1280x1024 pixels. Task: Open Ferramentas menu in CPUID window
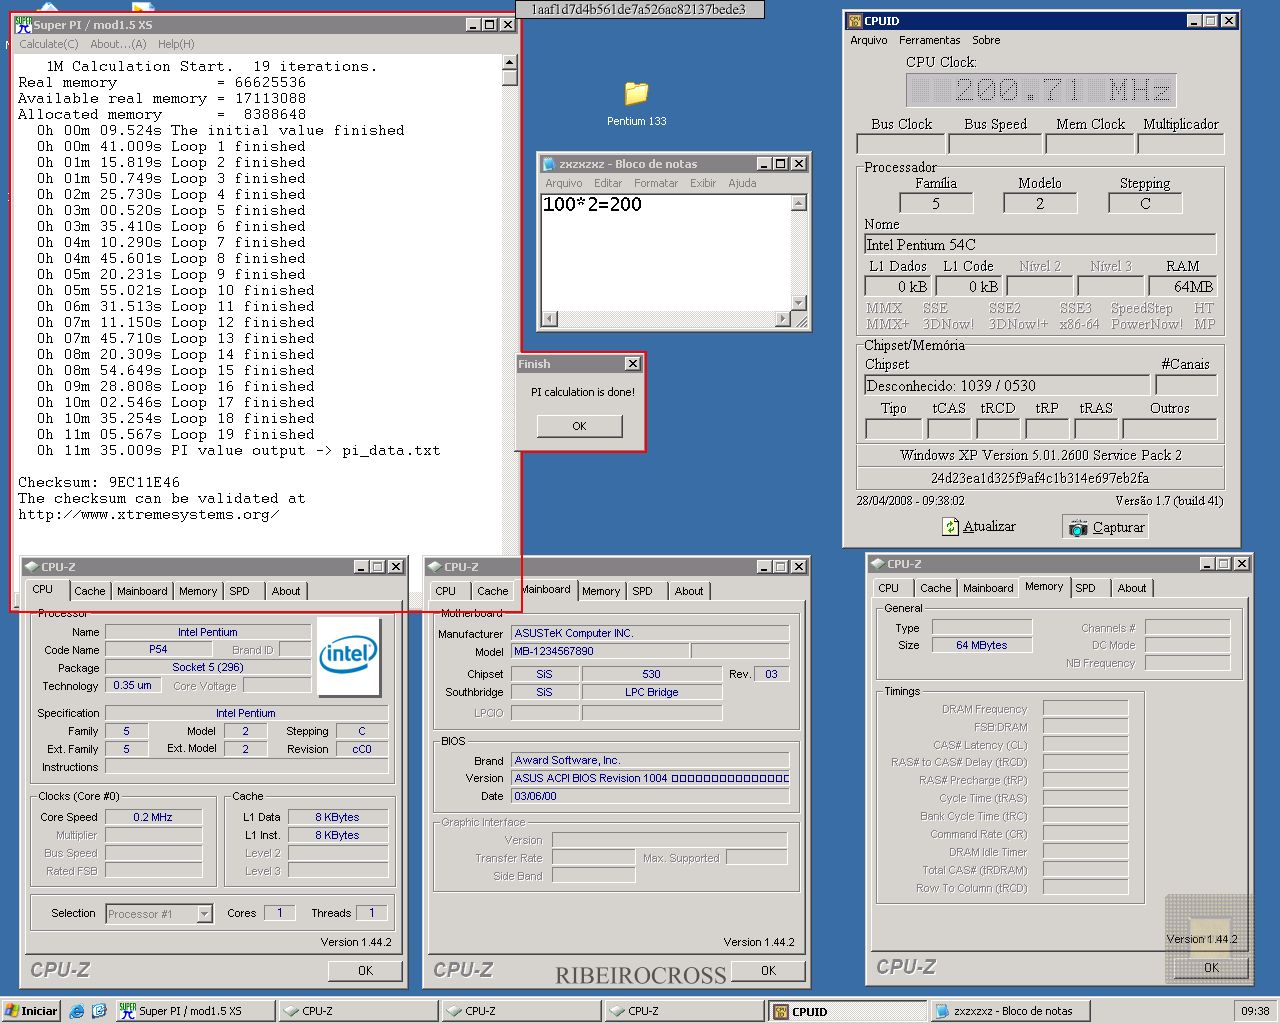929,40
